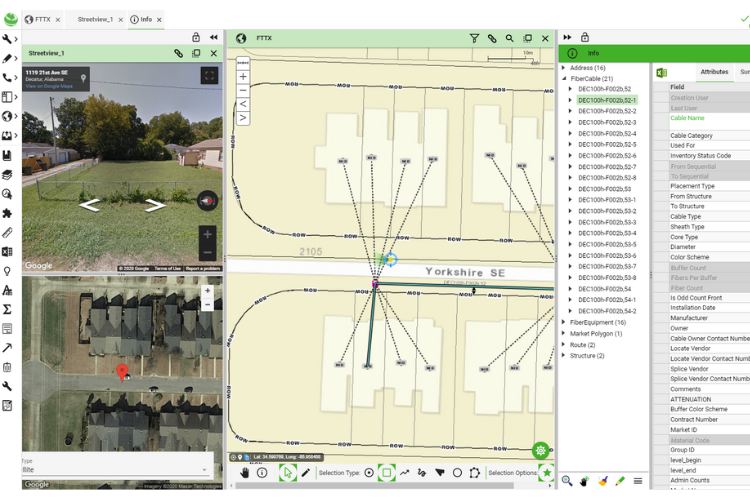Image resolution: width=750 pixels, height=500 pixels.
Task: Choose the rectangle selection type
Action: tap(386, 473)
